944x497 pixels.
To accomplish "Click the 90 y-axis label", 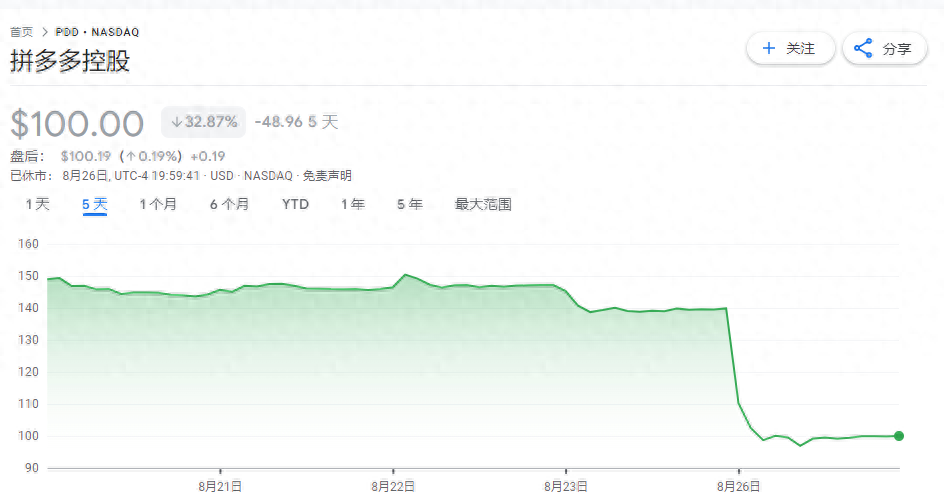I will (31, 468).
